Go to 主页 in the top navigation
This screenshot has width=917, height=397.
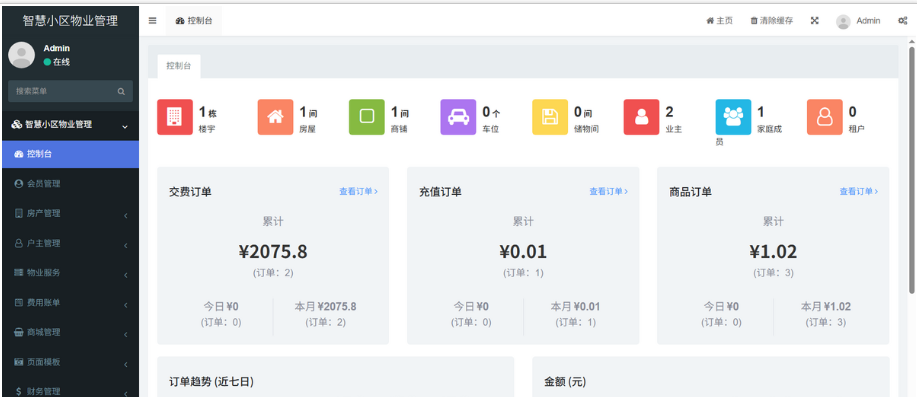tap(719, 20)
